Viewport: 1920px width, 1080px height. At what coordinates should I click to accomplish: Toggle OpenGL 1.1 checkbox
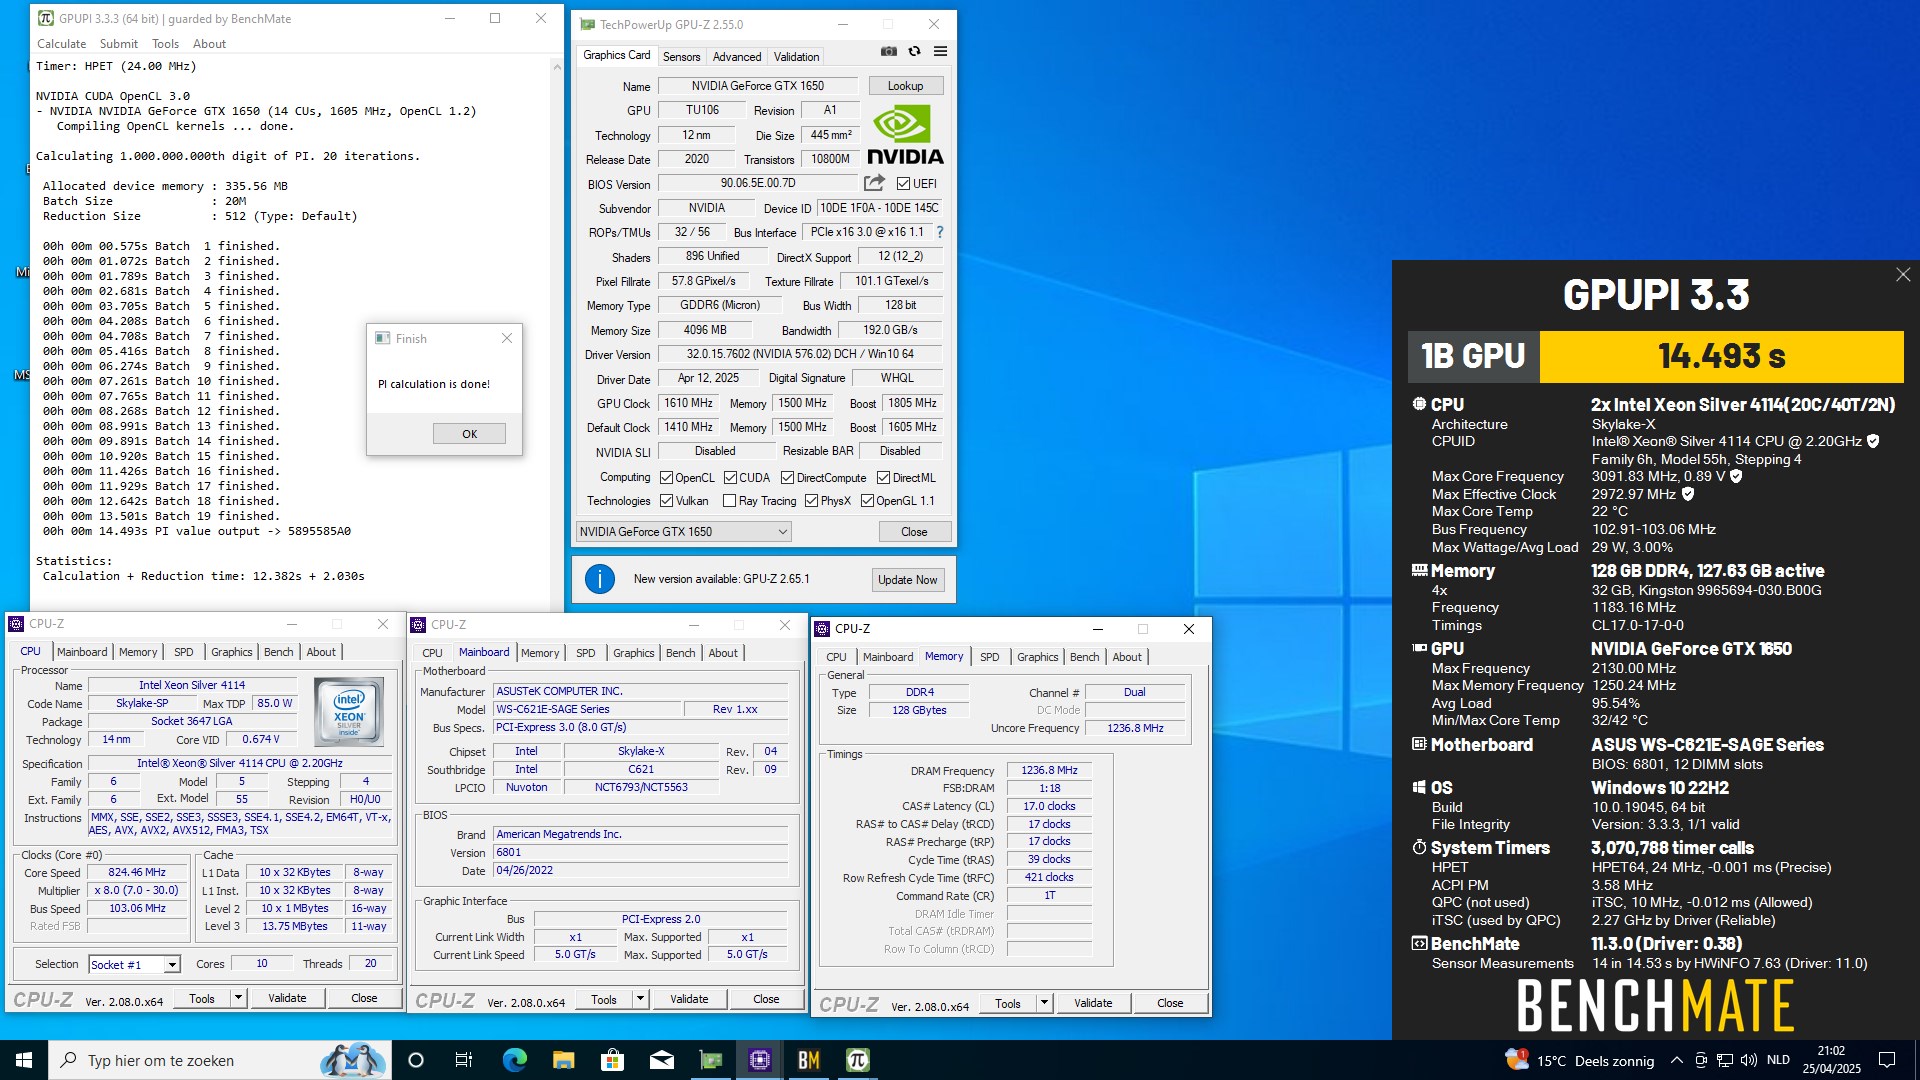click(x=867, y=501)
